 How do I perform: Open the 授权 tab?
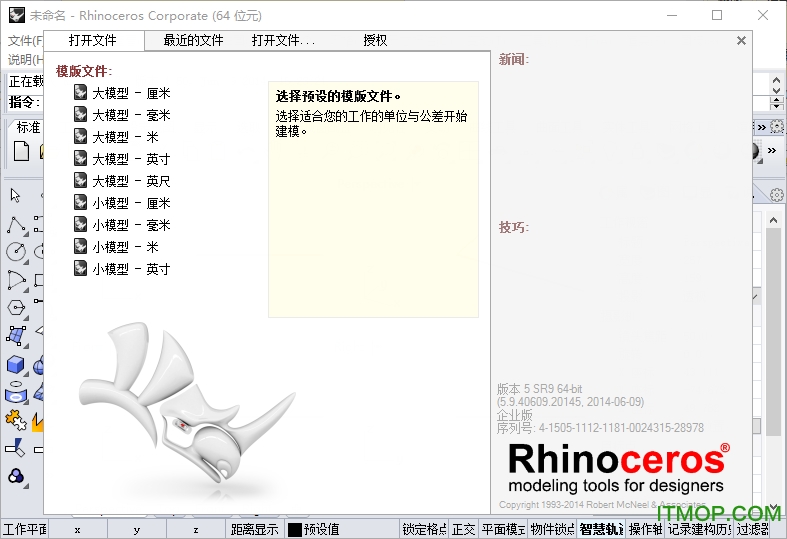[x=375, y=41]
